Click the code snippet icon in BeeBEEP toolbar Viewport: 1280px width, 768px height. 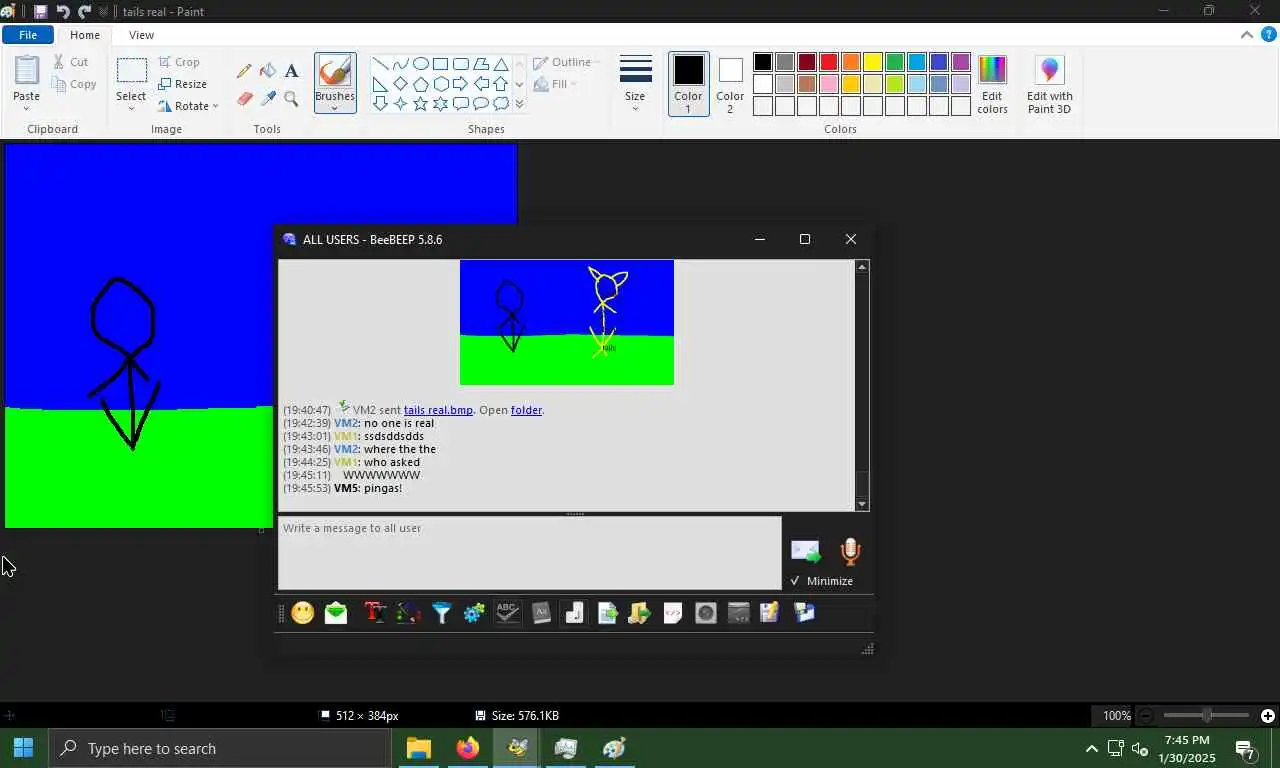[x=673, y=613]
